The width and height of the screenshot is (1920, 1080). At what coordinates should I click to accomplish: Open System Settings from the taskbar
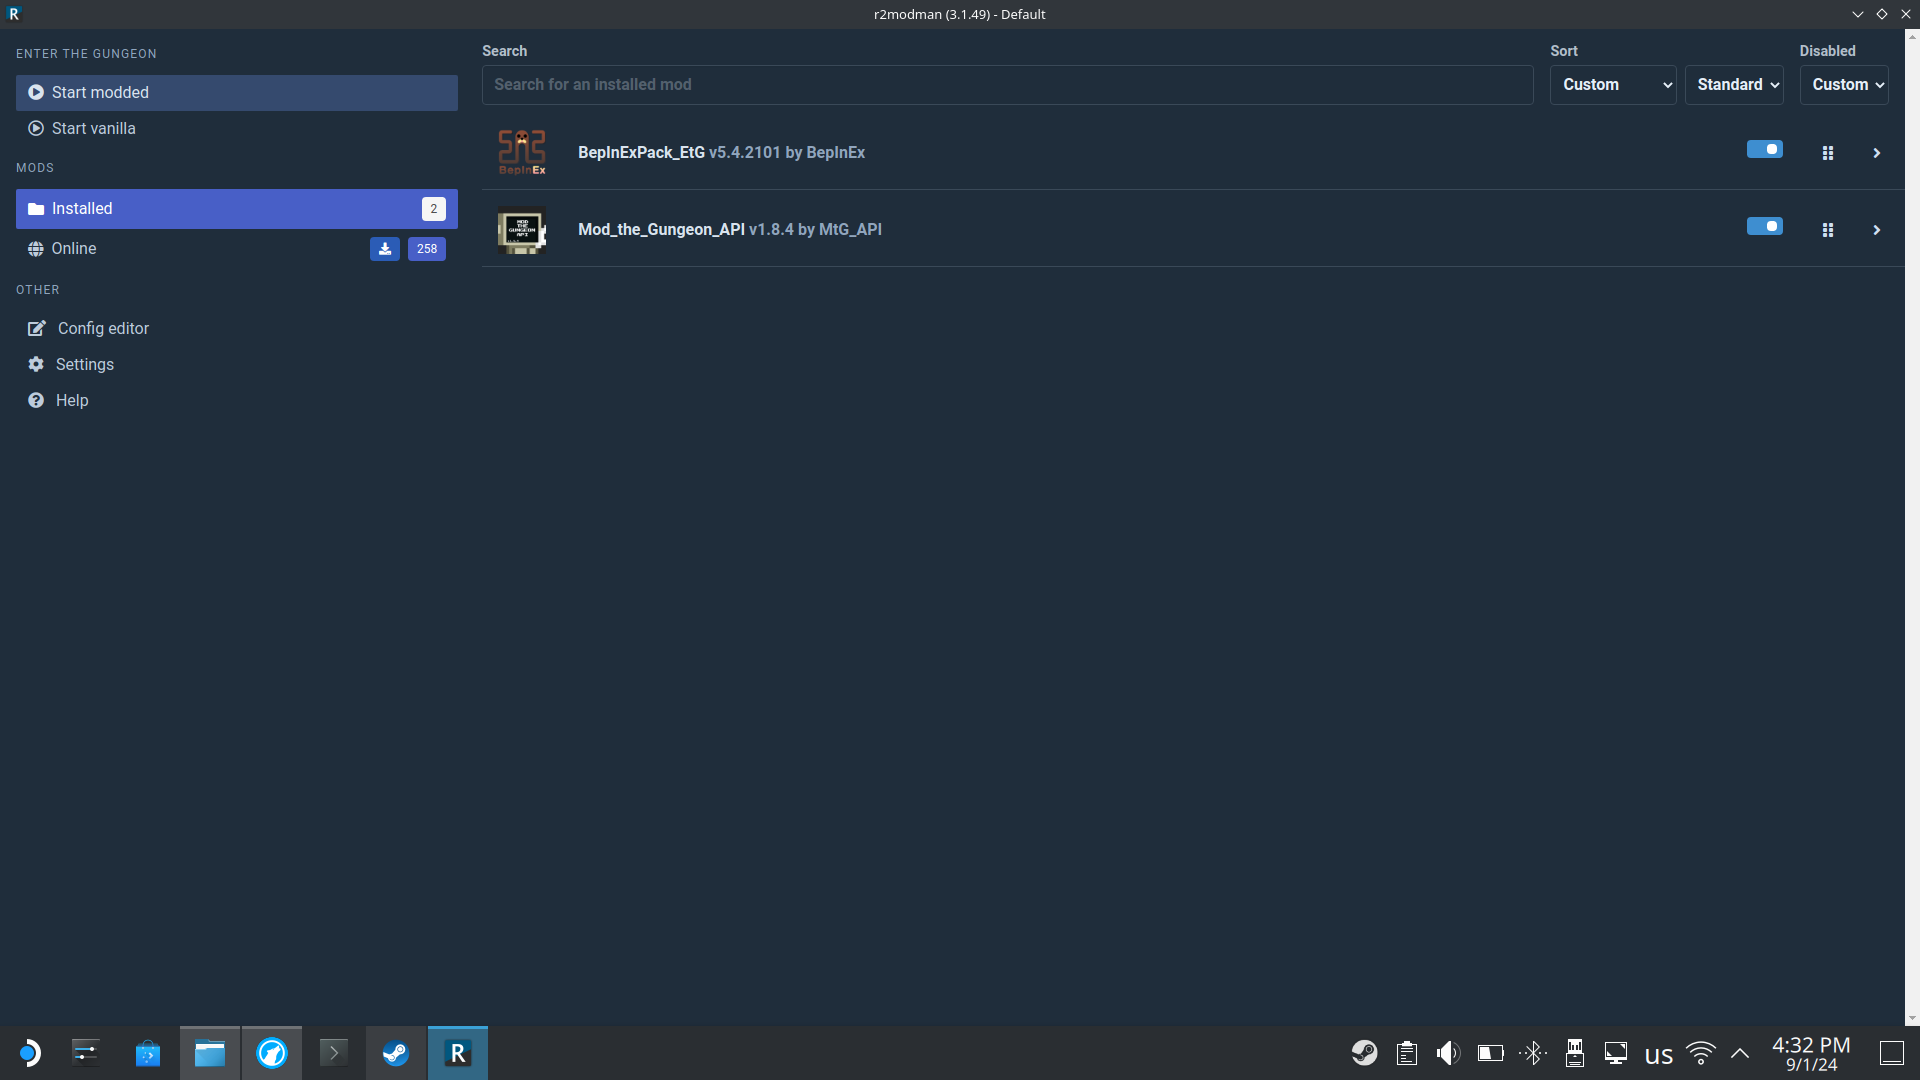(x=86, y=1053)
